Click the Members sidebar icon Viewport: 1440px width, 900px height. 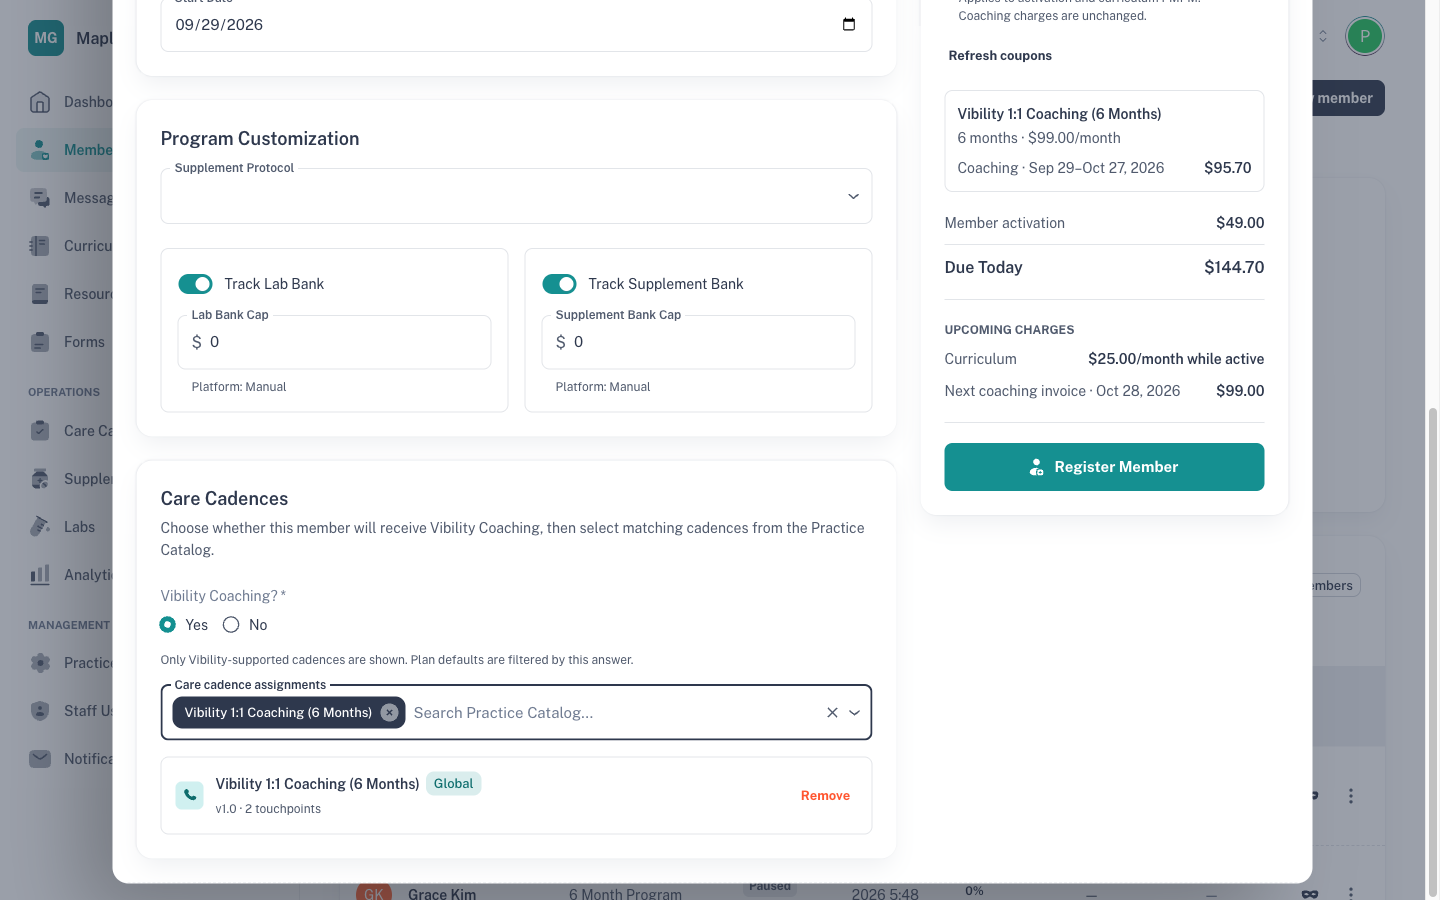[40, 150]
